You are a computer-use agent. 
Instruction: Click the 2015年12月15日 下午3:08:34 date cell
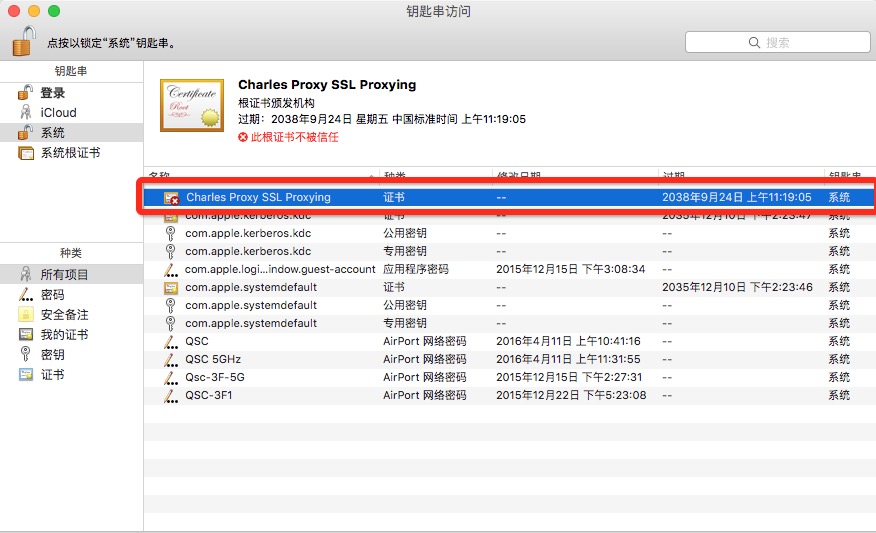(570, 269)
